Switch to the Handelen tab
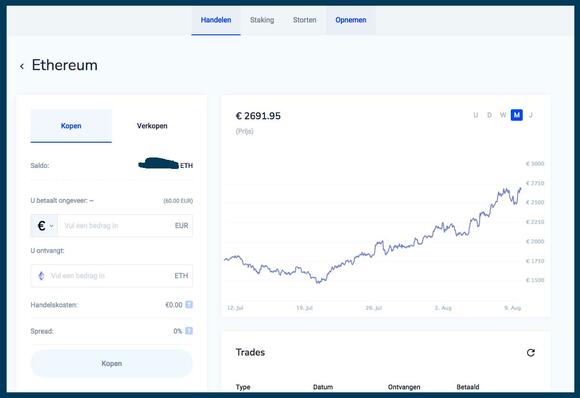This screenshot has height=398, width=580. (216, 20)
